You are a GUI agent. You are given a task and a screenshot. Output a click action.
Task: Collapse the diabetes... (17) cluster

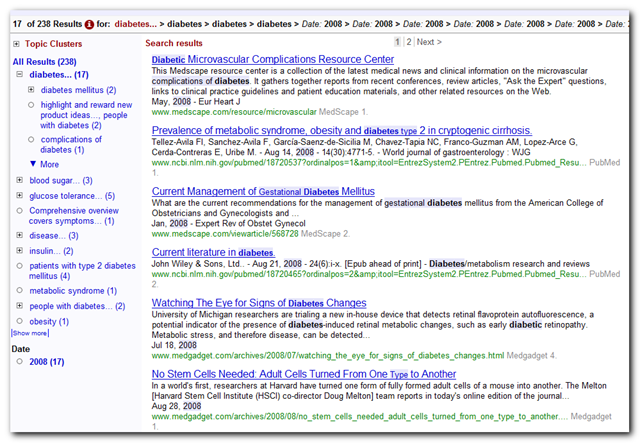pos(19,74)
